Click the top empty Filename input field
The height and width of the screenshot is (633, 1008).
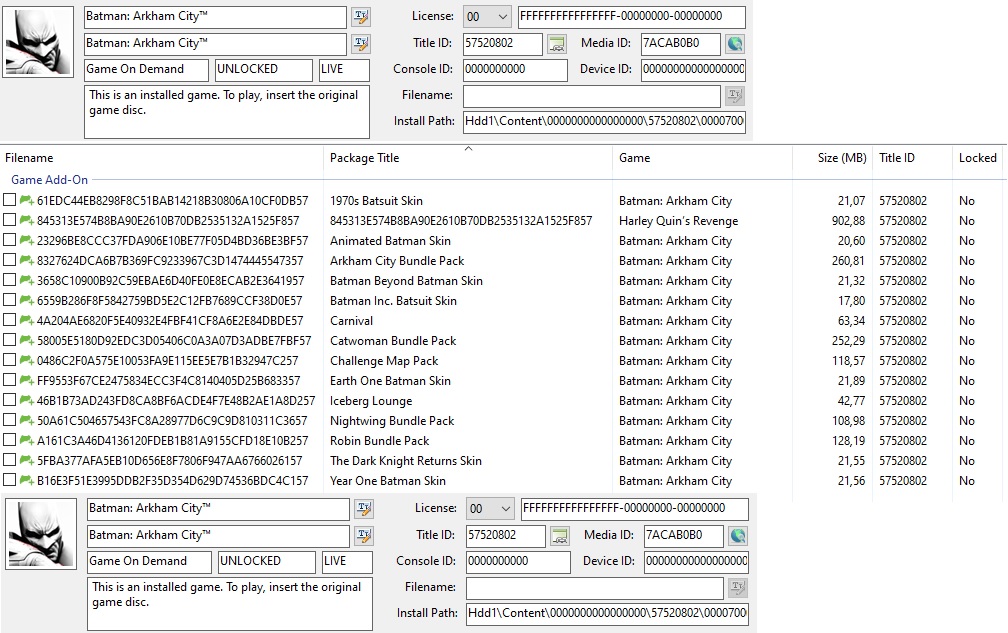[x=591, y=96]
